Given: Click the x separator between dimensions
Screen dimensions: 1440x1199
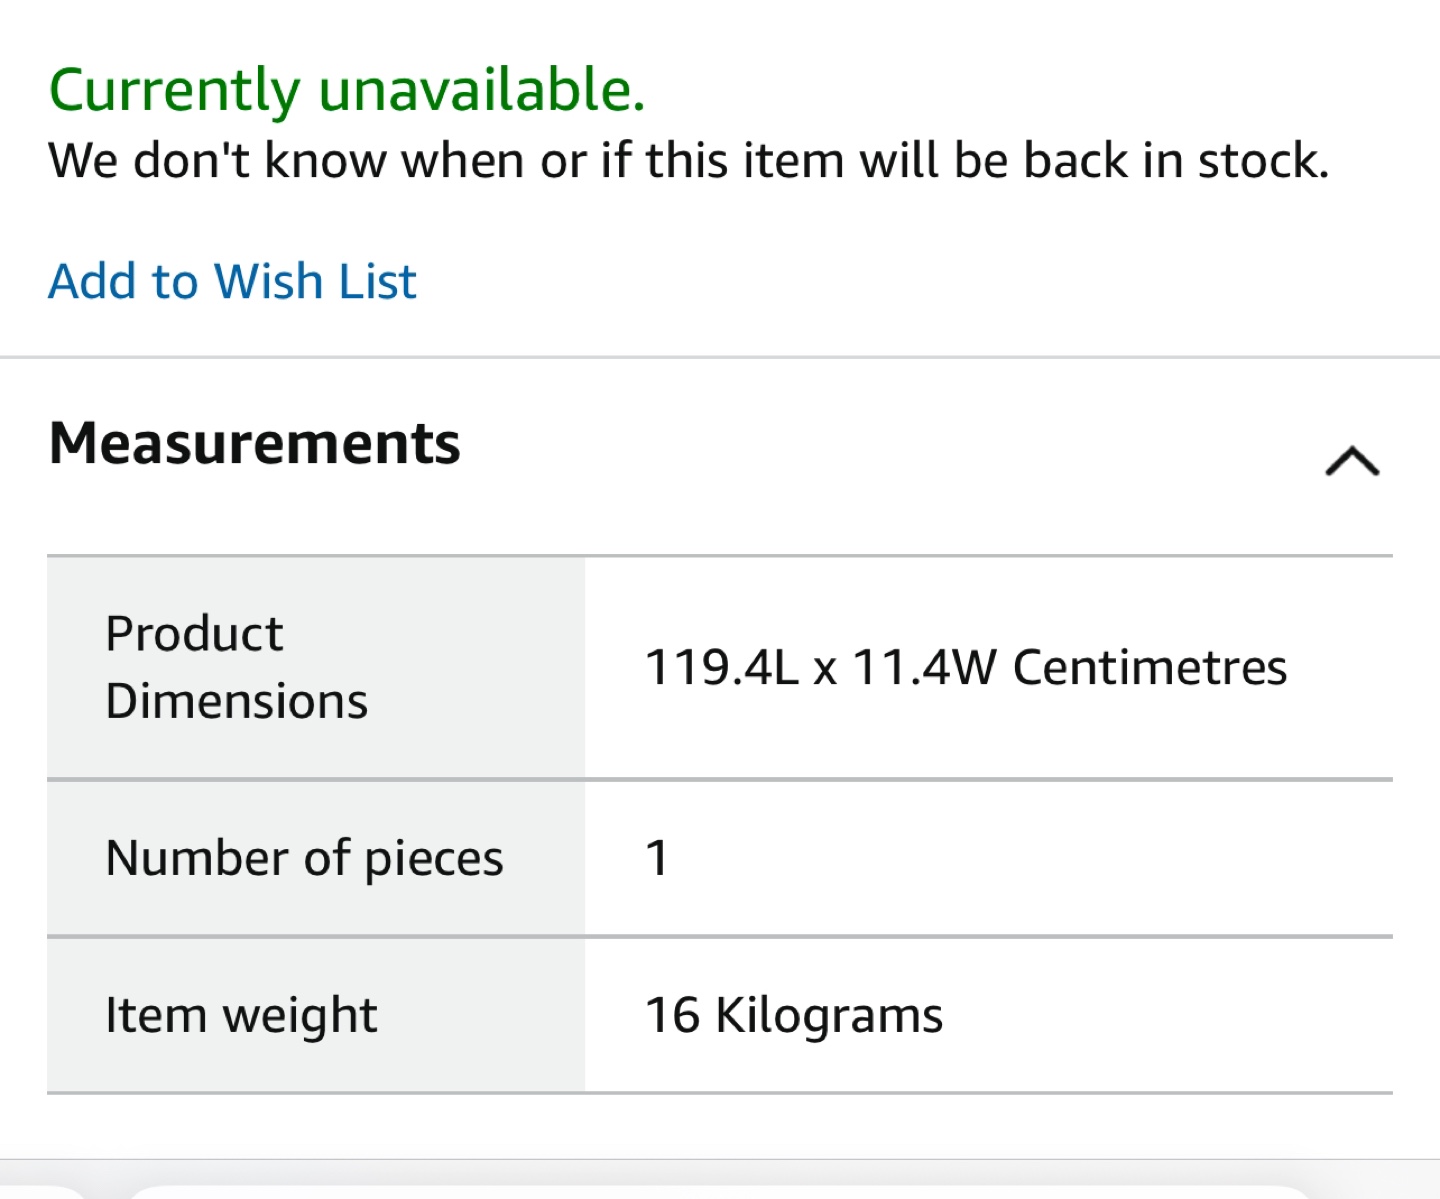Looking at the screenshot, I should pos(825,670).
